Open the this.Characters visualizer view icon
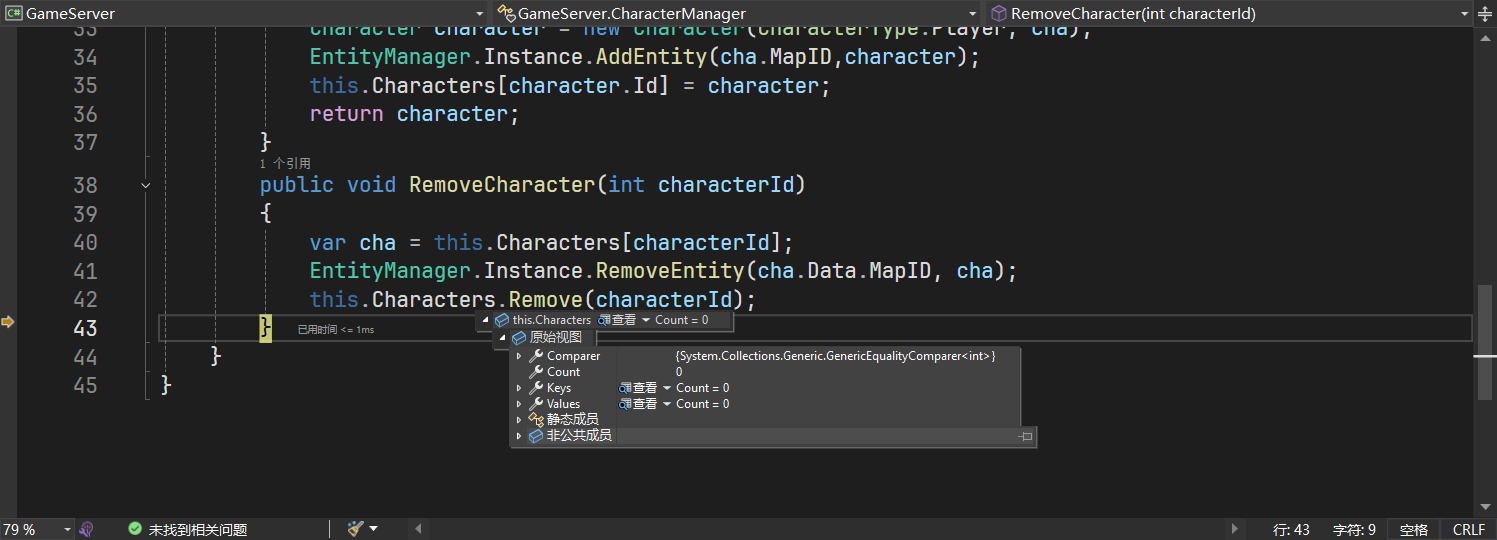The width and height of the screenshot is (1497, 540). pyautogui.click(x=605, y=320)
